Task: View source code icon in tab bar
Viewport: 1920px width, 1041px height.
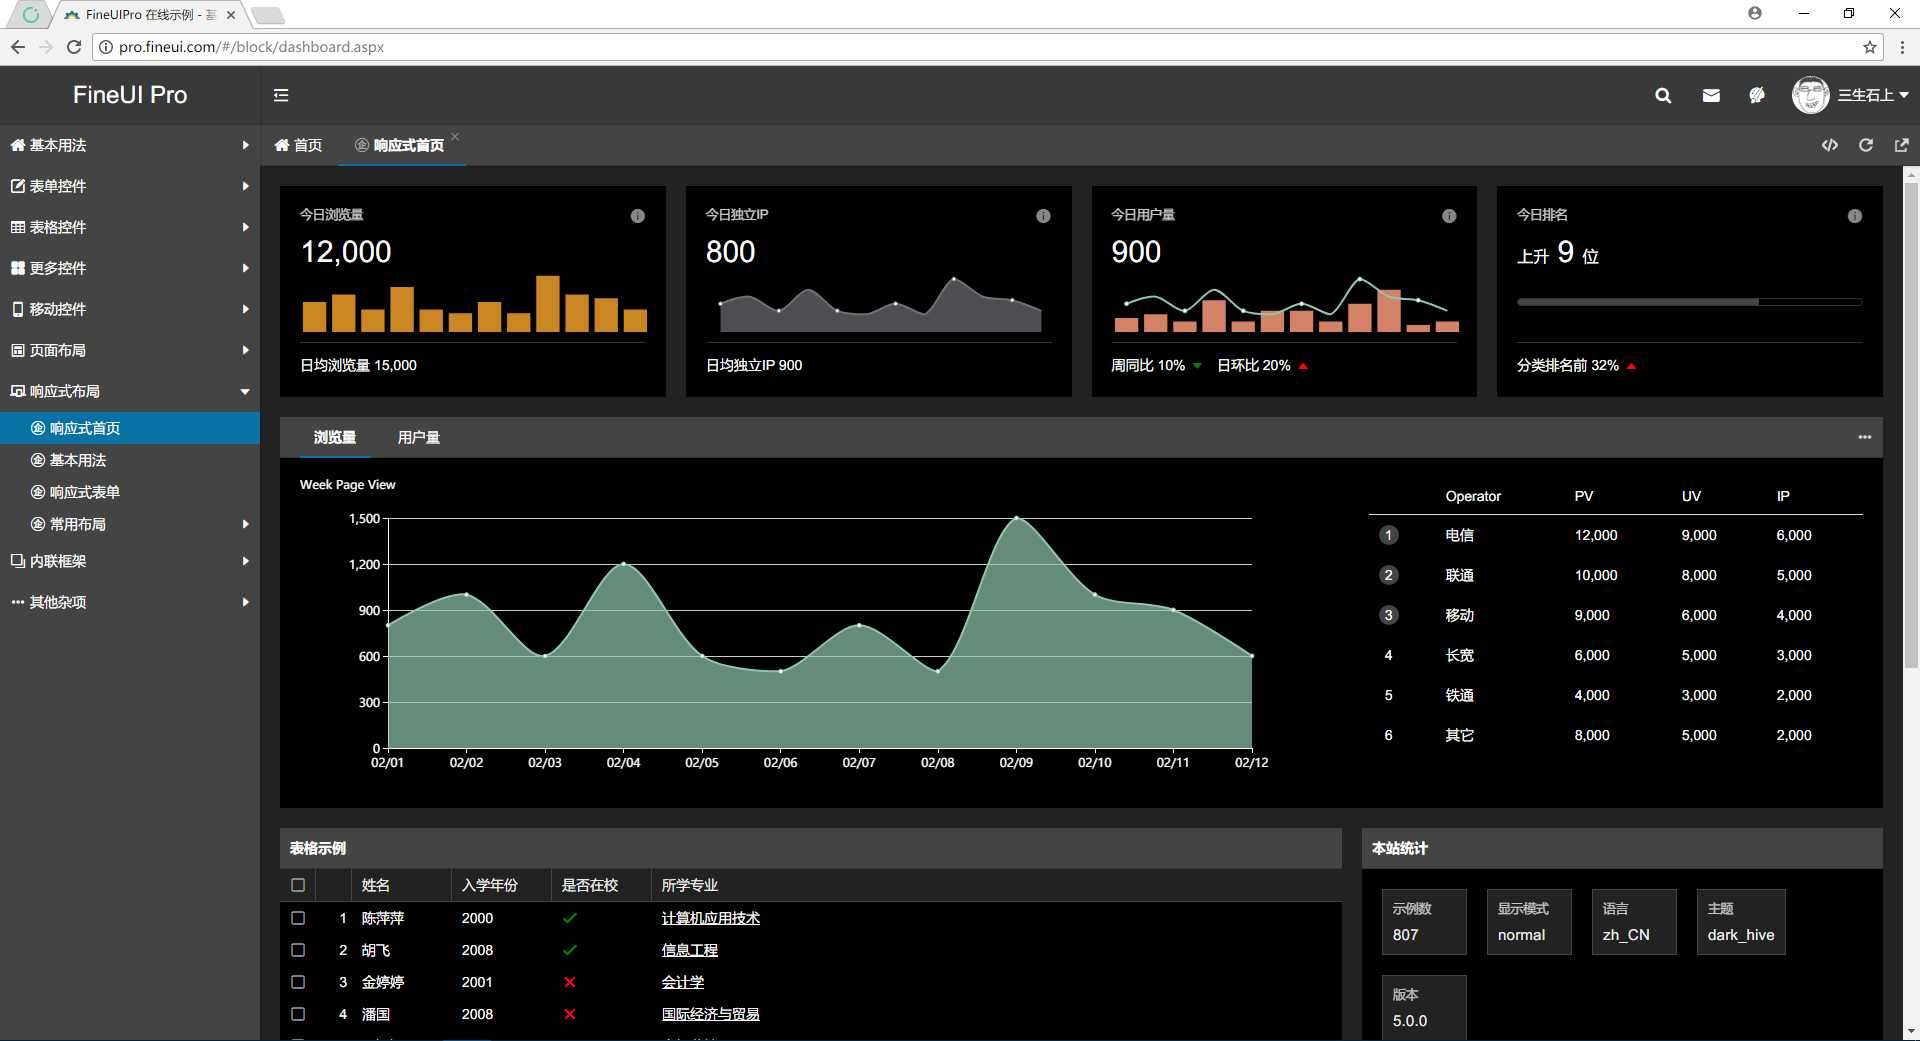Action: (1829, 145)
